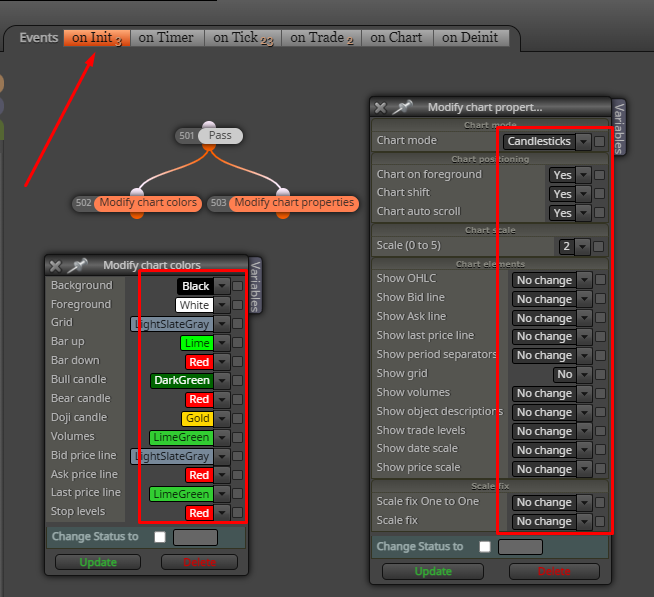Pin the Modify chart properties panel
The image size is (654, 597).
(x=402, y=107)
